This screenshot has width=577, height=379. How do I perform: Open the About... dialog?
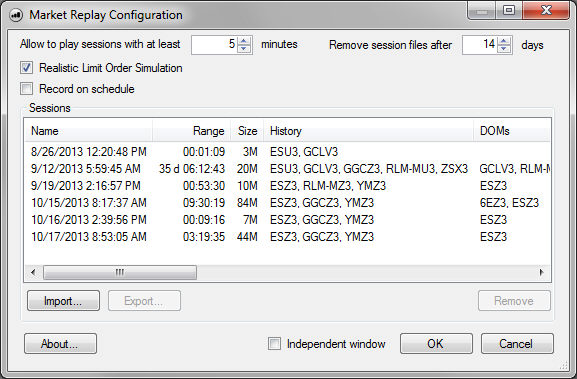click(x=60, y=344)
